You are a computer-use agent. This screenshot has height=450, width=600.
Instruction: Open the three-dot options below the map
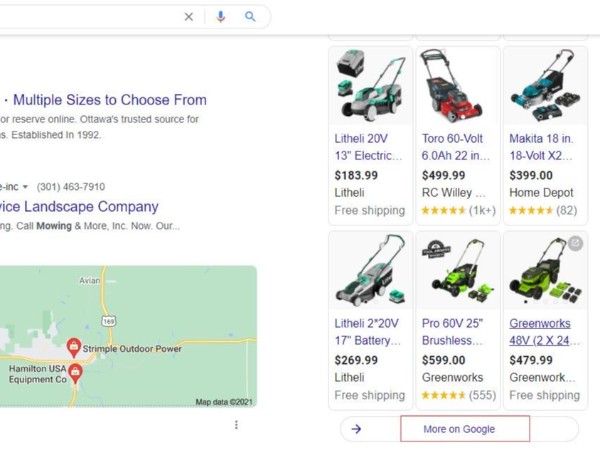pos(236,425)
